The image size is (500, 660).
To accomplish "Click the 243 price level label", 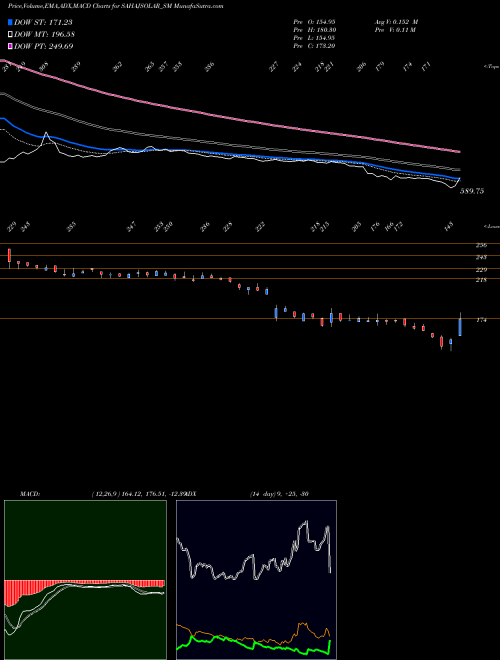I will (x=481, y=257).
